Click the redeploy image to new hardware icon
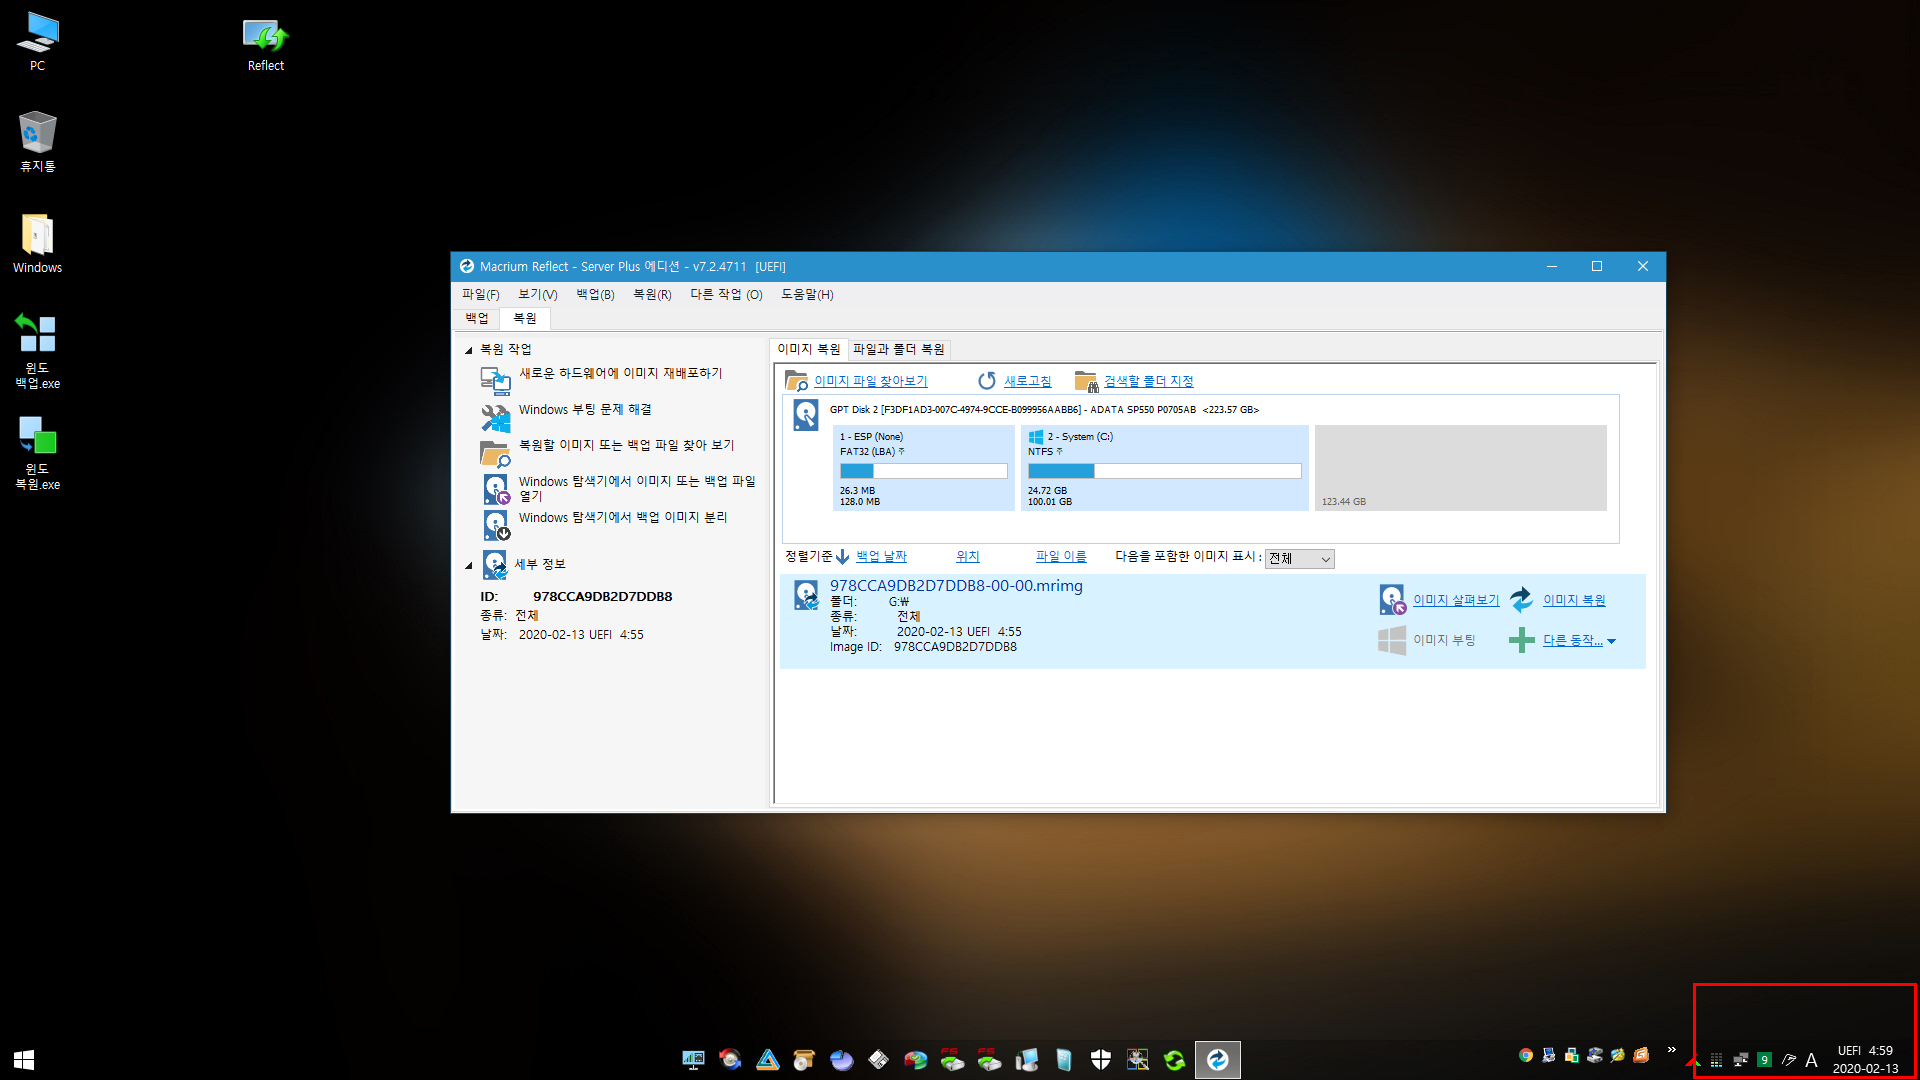Screen dimensions: 1920x1080 495,380
